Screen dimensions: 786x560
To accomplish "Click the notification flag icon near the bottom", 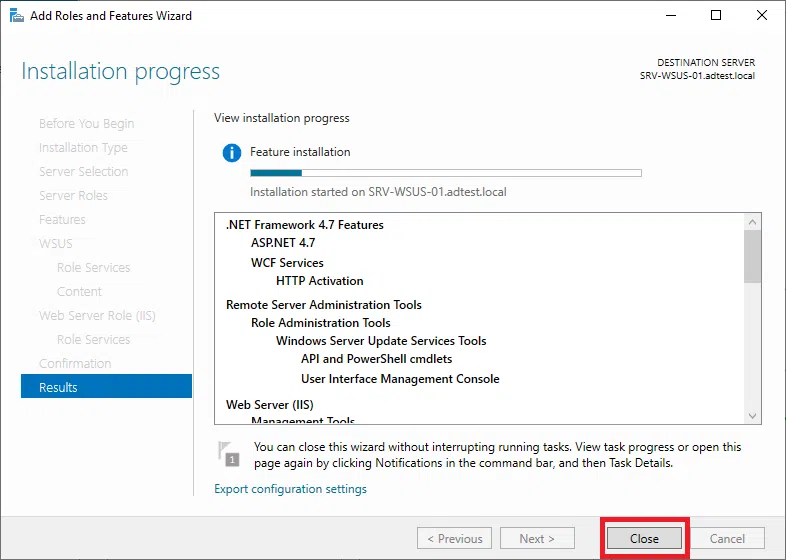I will (229, 453).
